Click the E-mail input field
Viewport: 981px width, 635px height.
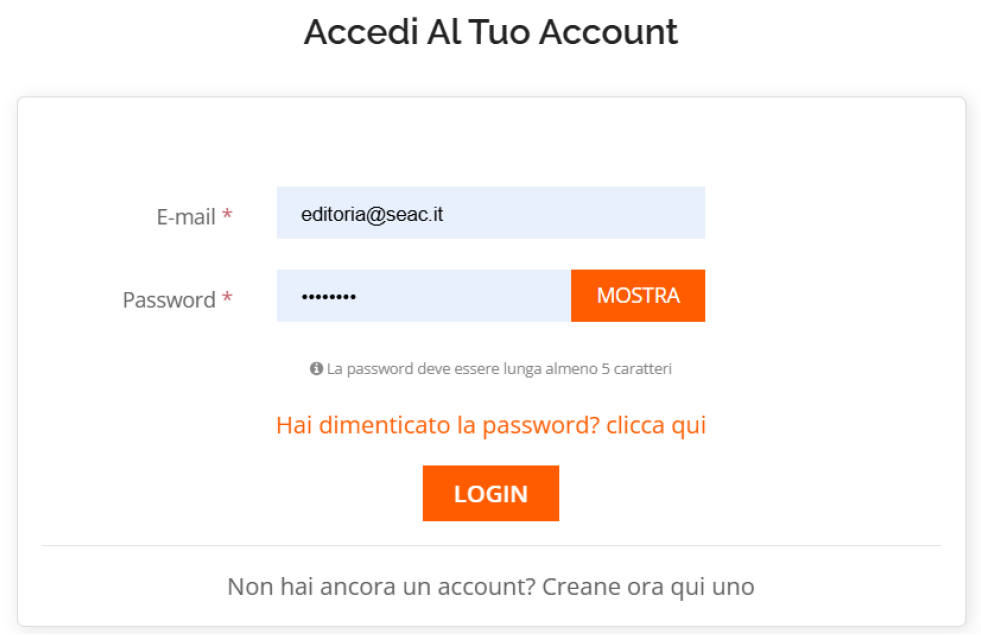pos(490,213)
